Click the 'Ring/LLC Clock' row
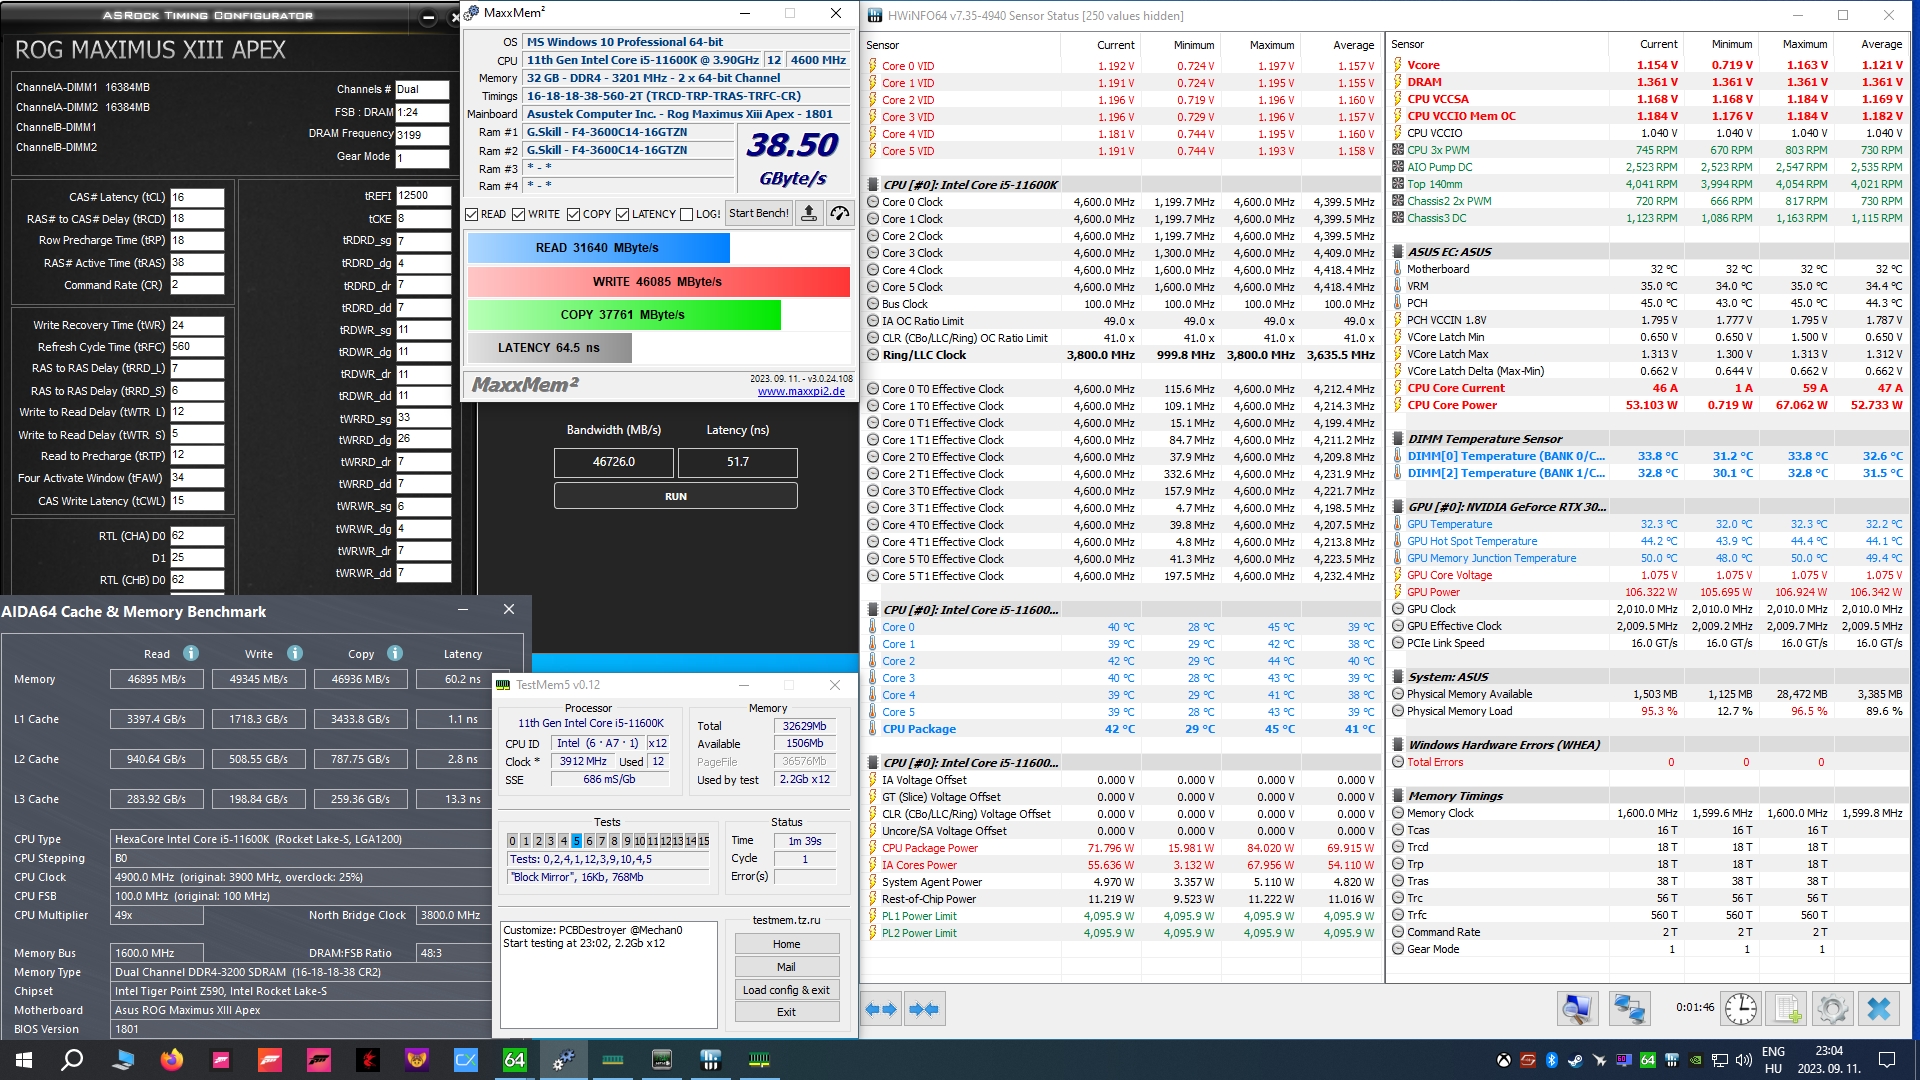Image resolution: width=1920 pixels, height=1080 pixels. [1121, 355]
